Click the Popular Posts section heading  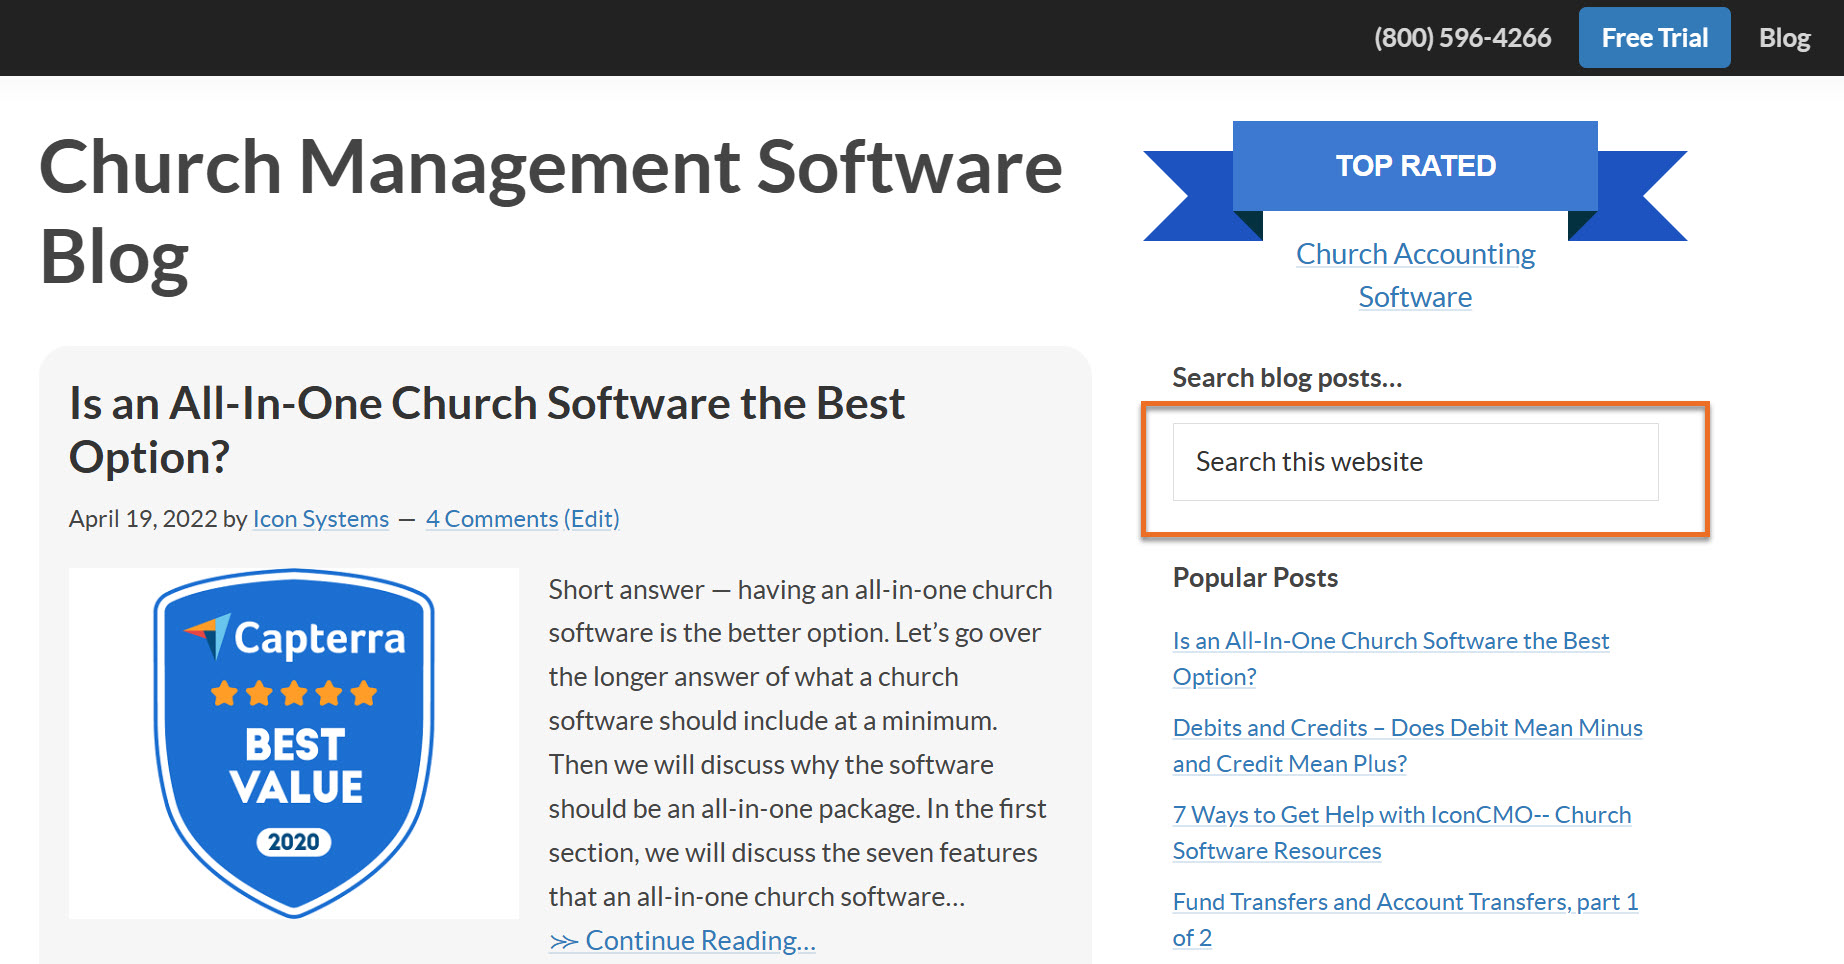(1255, 578)
